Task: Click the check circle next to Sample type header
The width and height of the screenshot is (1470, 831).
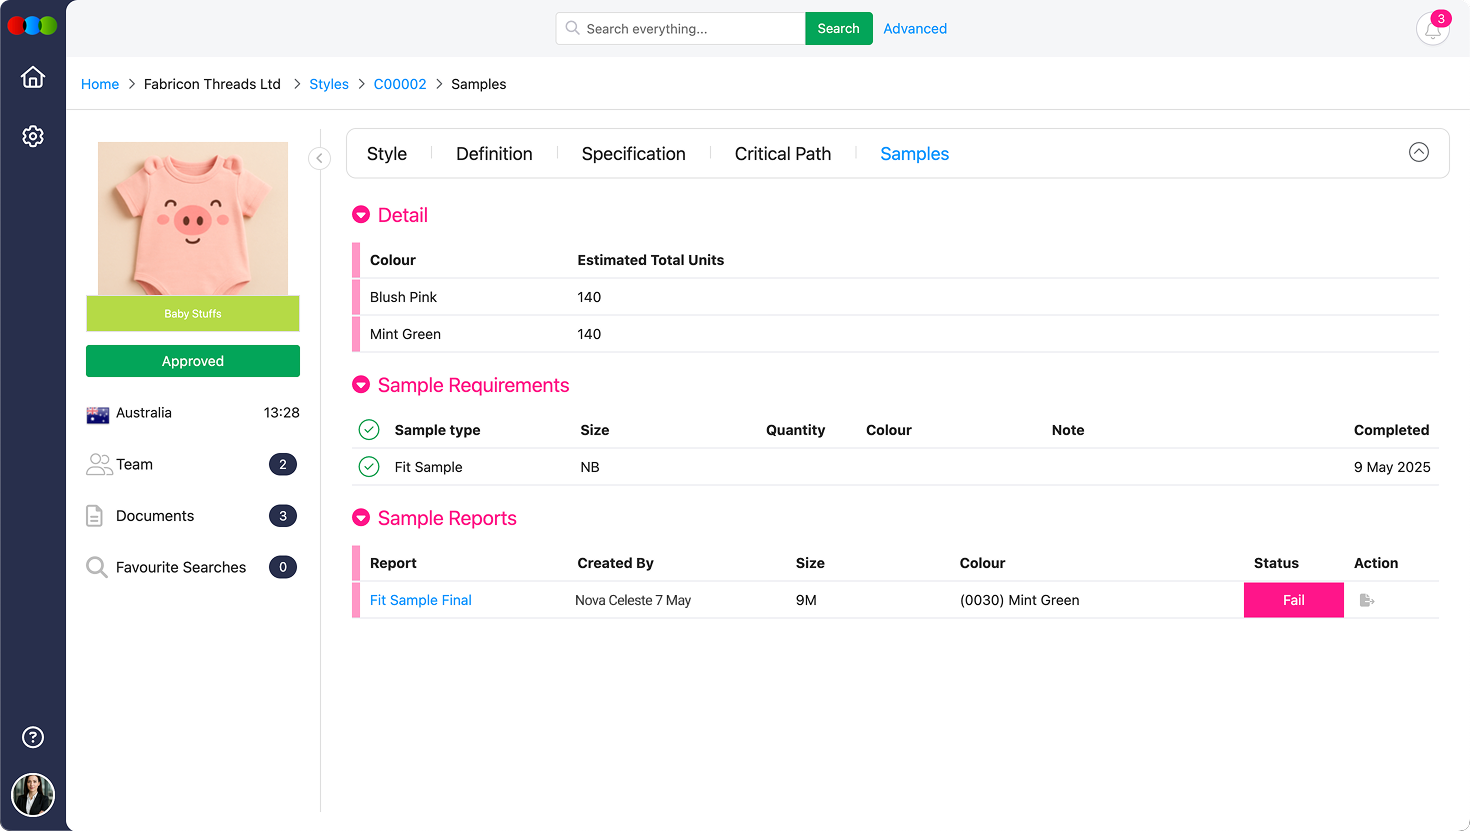Action: [x=368, y=429]
